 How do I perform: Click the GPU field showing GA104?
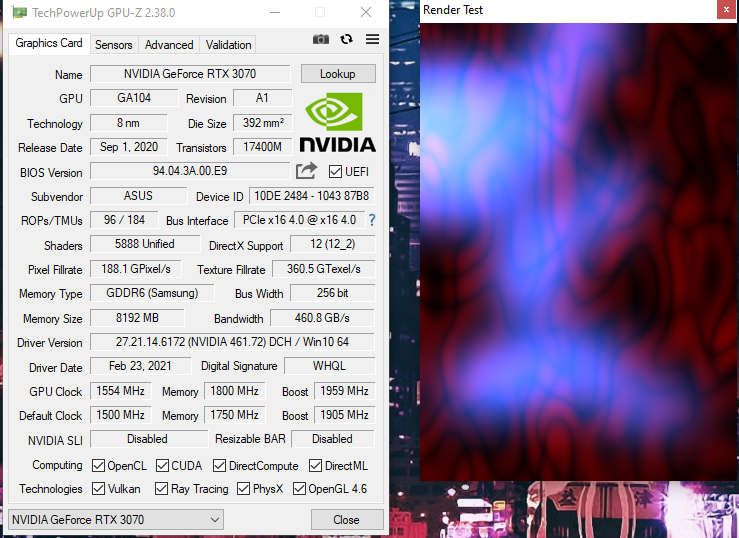[x=134, y=98]
